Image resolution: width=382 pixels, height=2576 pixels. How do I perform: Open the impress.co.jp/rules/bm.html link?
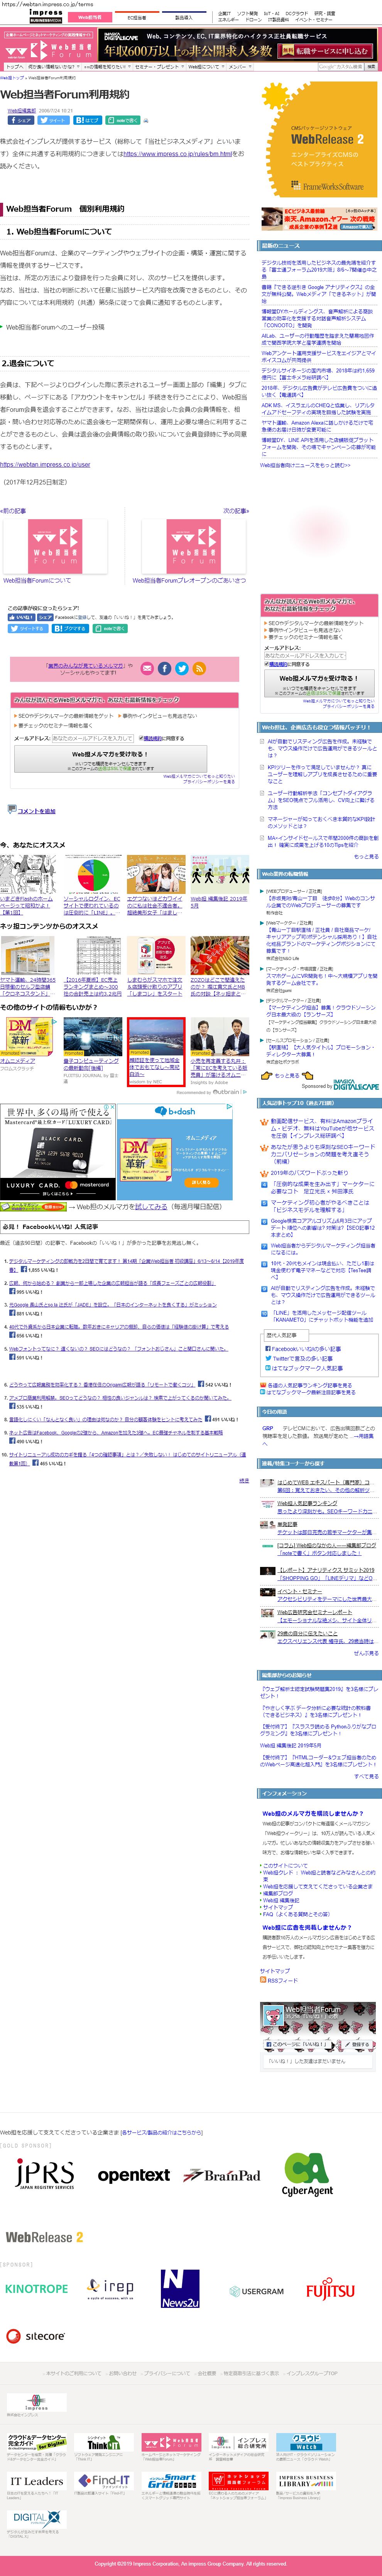pos(178,154)
